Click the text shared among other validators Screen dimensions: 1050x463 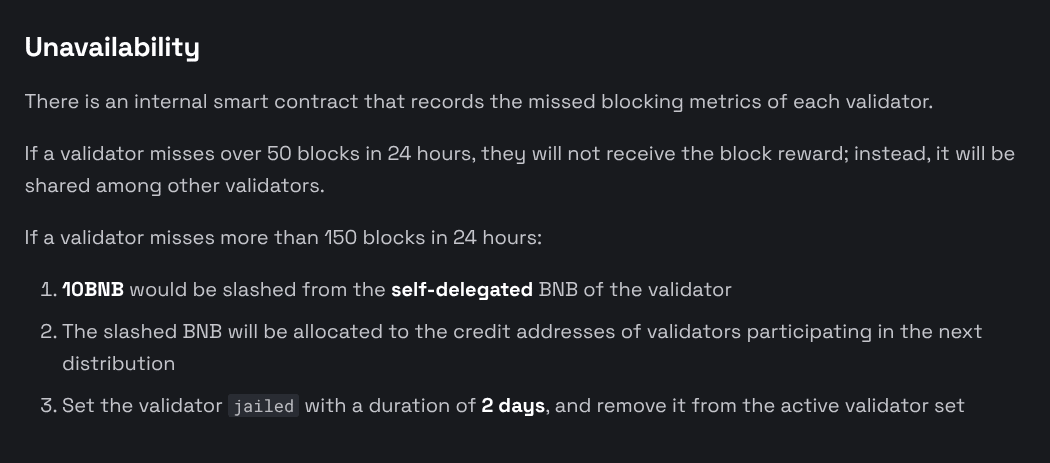coord(175,186)
